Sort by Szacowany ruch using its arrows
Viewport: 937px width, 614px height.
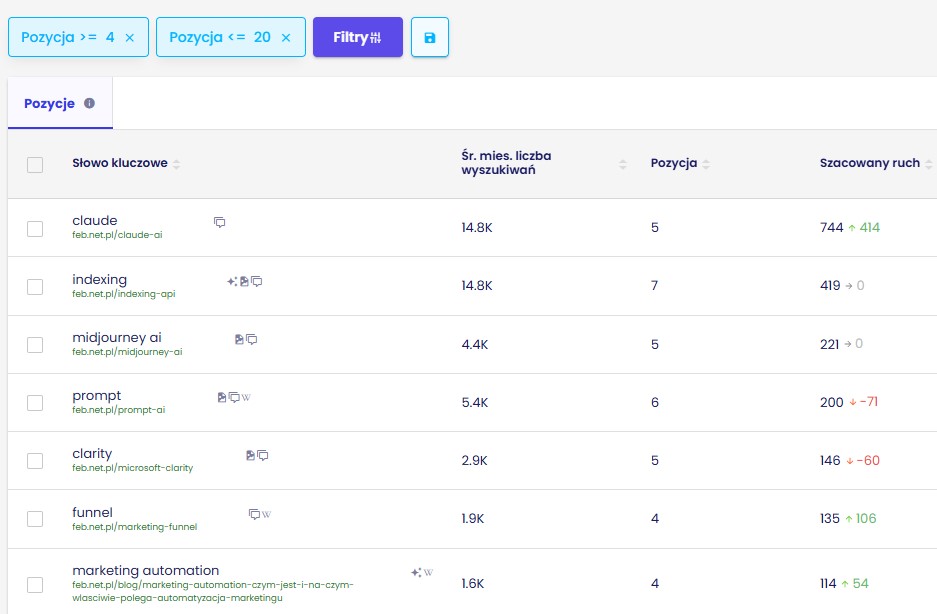coord(928,164)
